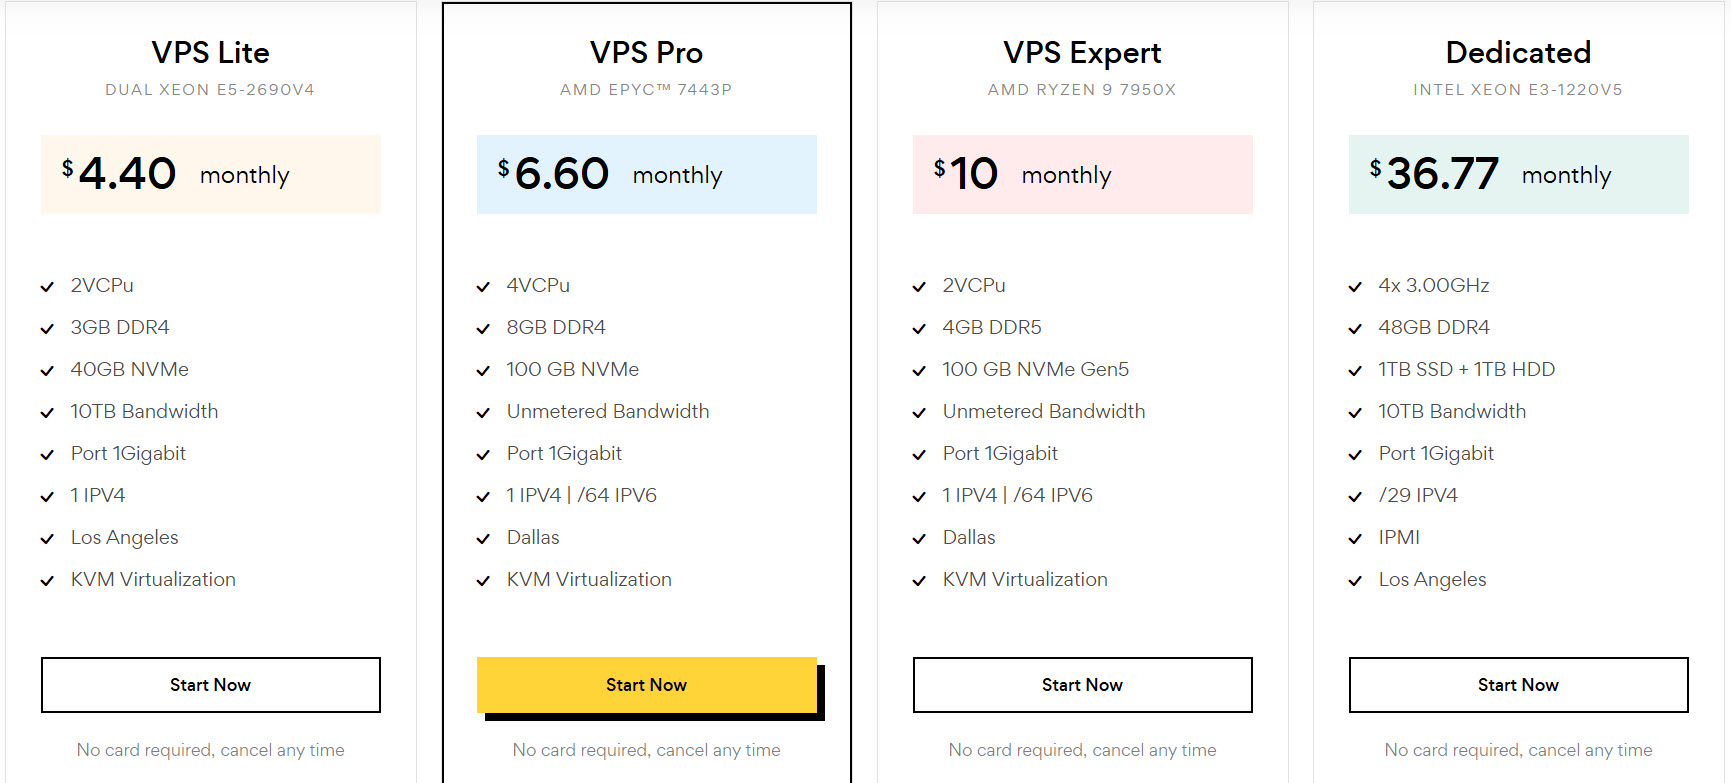The width and height of the screenshot is (1731, 783).
Task: Click checkmark beside 40GB NVMe
Action: pos(47,371)
